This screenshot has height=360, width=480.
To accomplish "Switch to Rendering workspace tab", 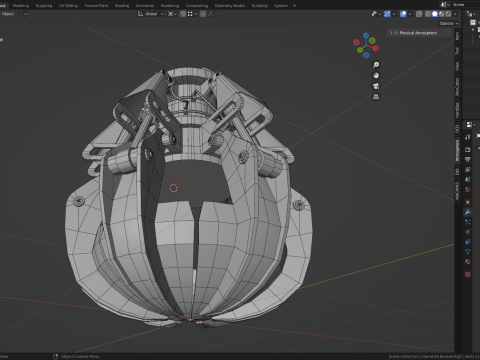I will [x=170, y=6].
